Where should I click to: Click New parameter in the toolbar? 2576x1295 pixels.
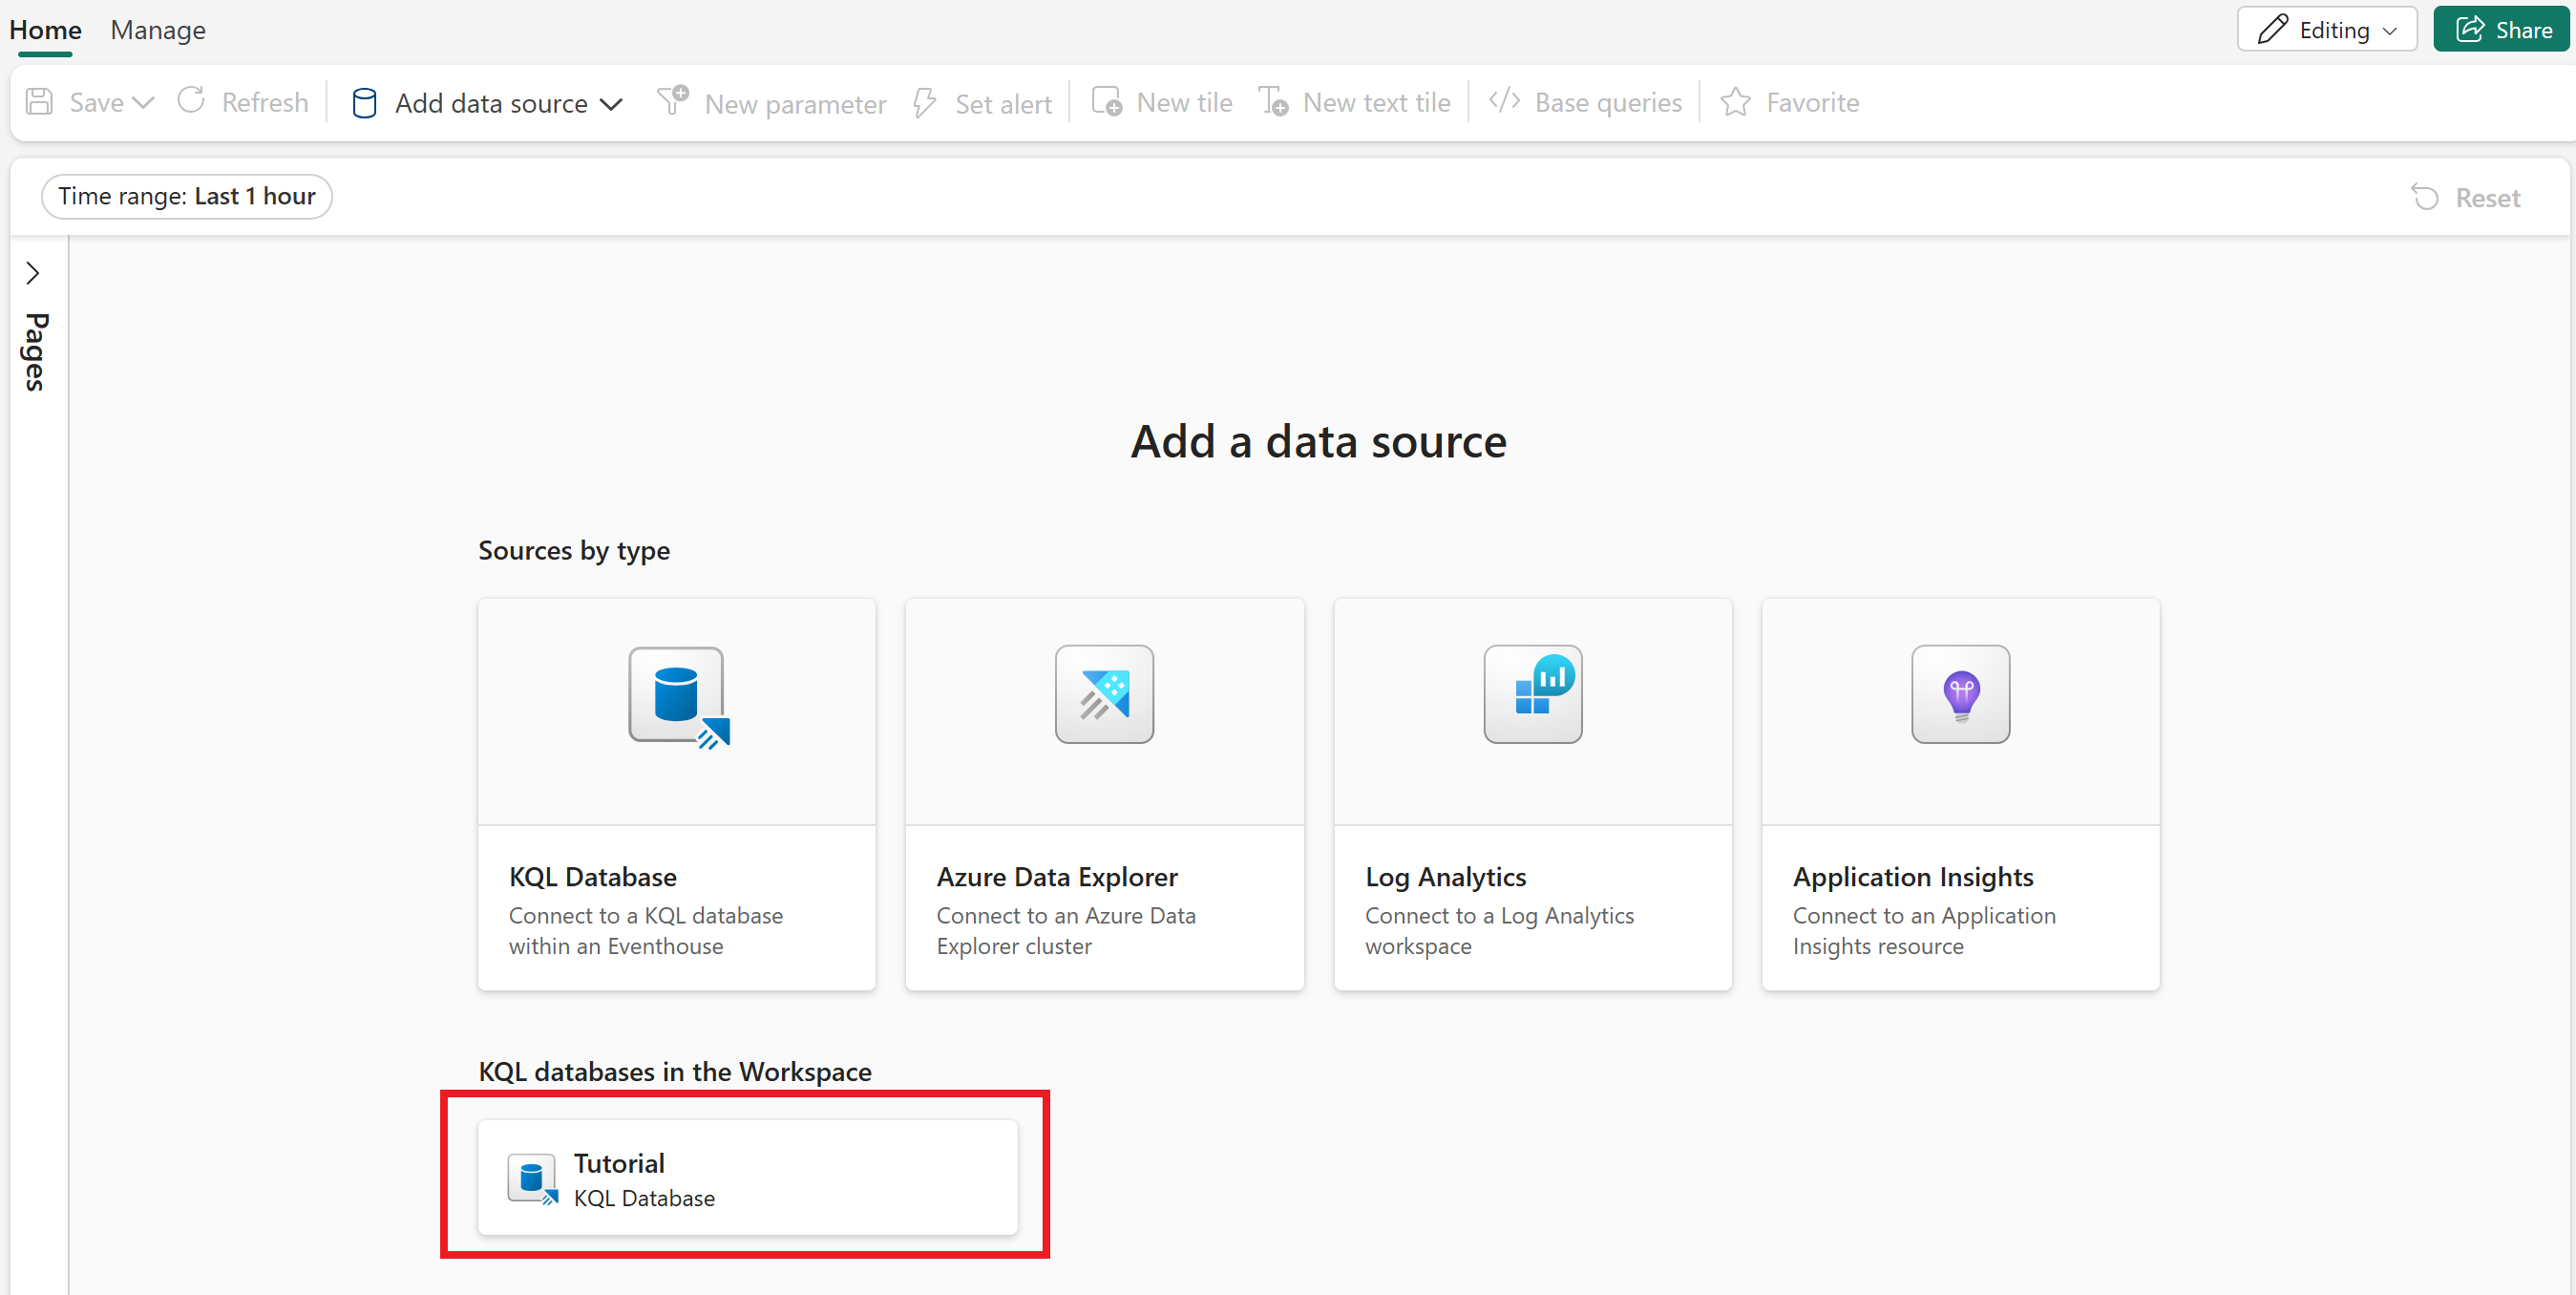tap(772, 102)
